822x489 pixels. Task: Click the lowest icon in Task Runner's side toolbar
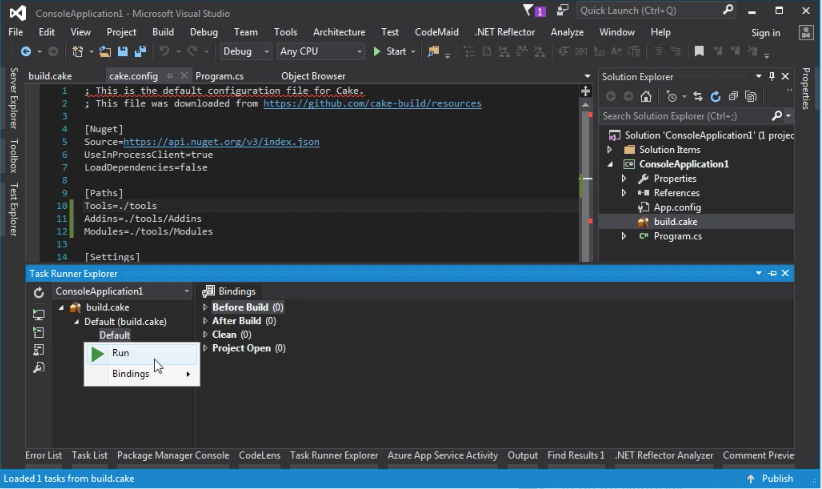click(x=39, y=367)
